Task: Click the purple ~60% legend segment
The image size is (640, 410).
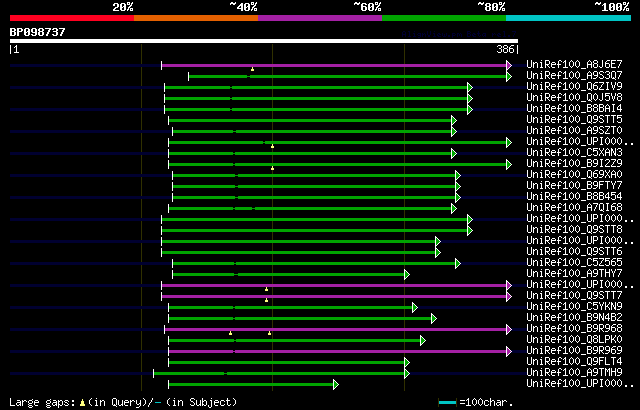Action: coord(320,18)
